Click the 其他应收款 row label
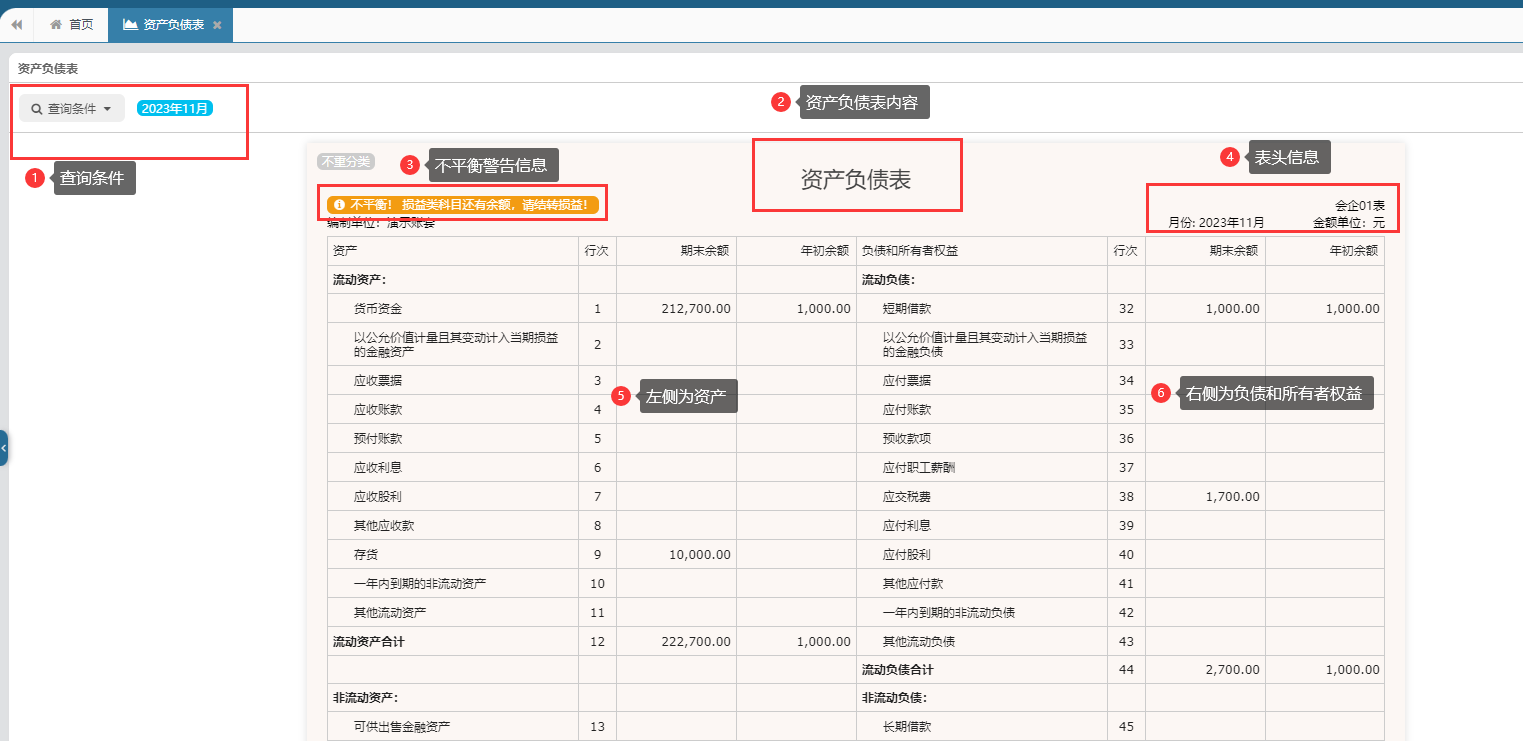This screenshot has width=1523, height=741. click(x=384, y=525)
